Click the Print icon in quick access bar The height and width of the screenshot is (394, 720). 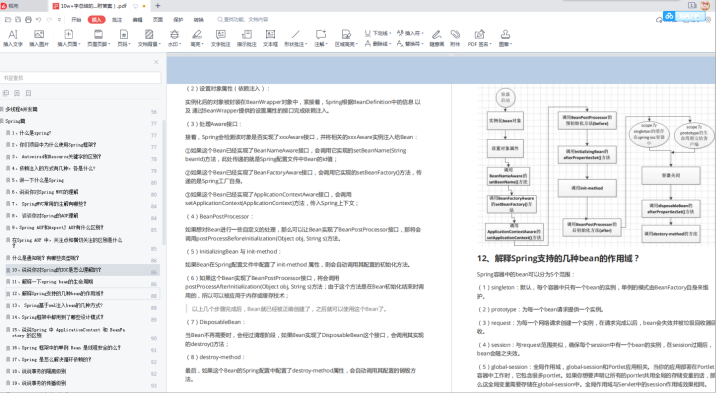[x=28, y=20]
